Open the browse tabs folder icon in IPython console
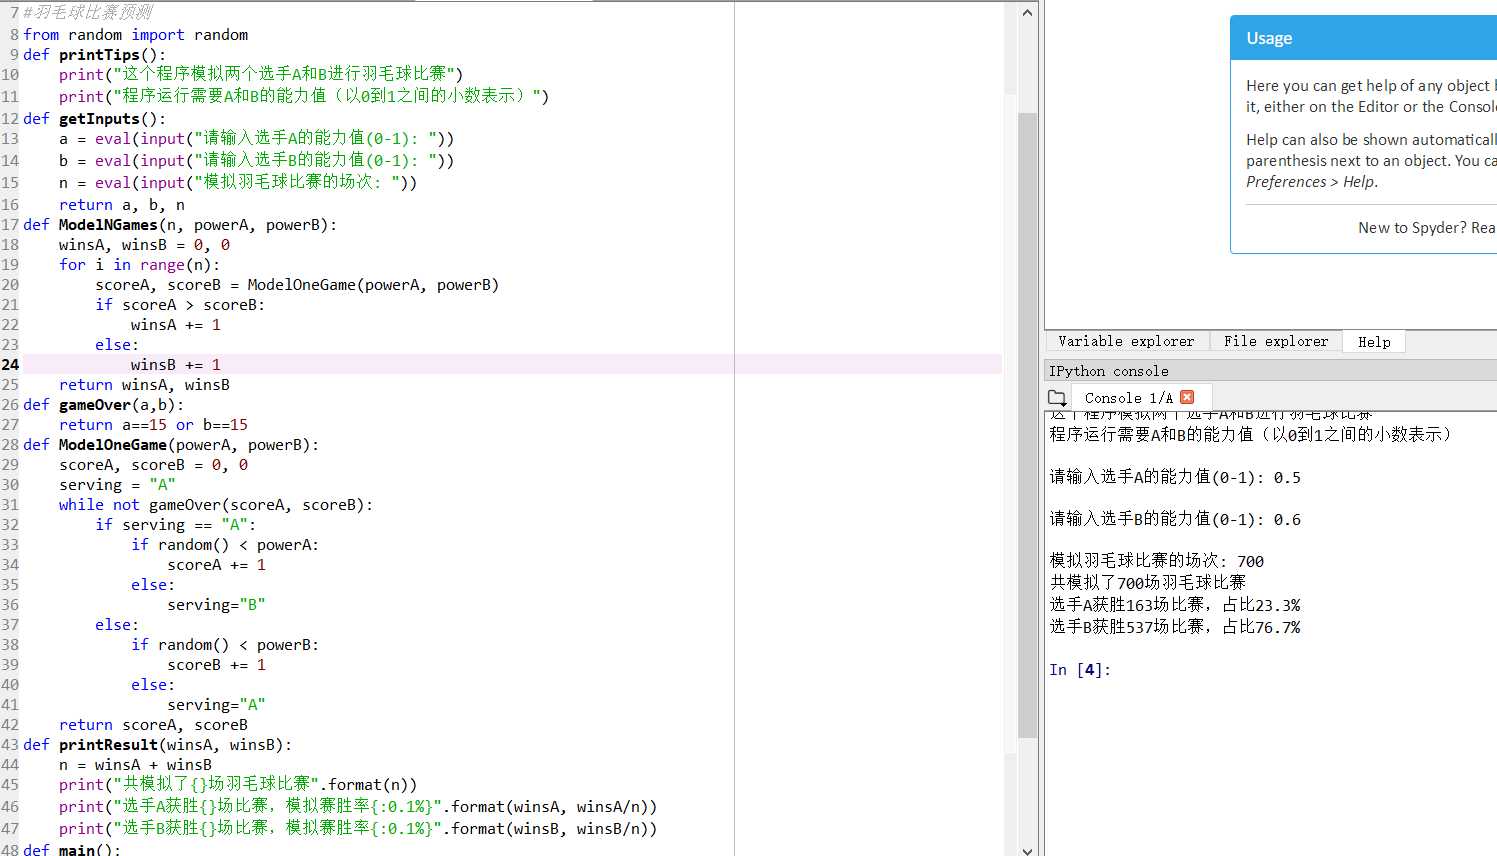 [1056, 397]
